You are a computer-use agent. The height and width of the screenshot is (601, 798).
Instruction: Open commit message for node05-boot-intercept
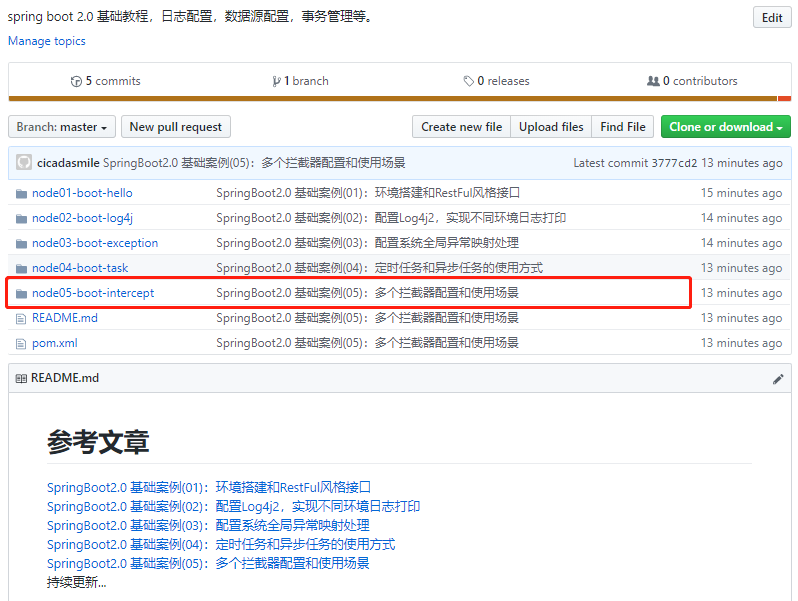pos(367,293)
